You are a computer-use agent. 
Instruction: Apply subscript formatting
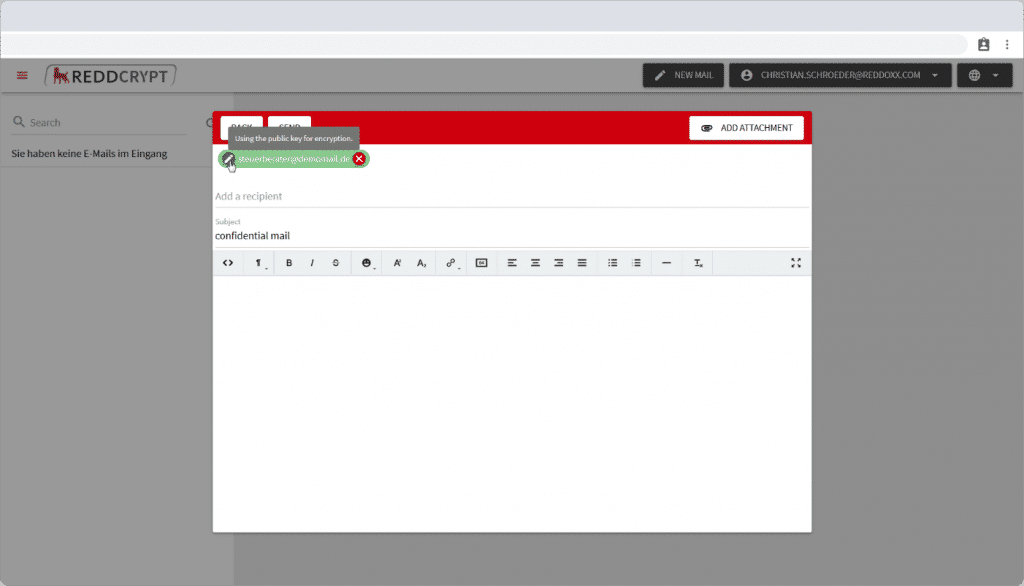click(x=421, y=263)
